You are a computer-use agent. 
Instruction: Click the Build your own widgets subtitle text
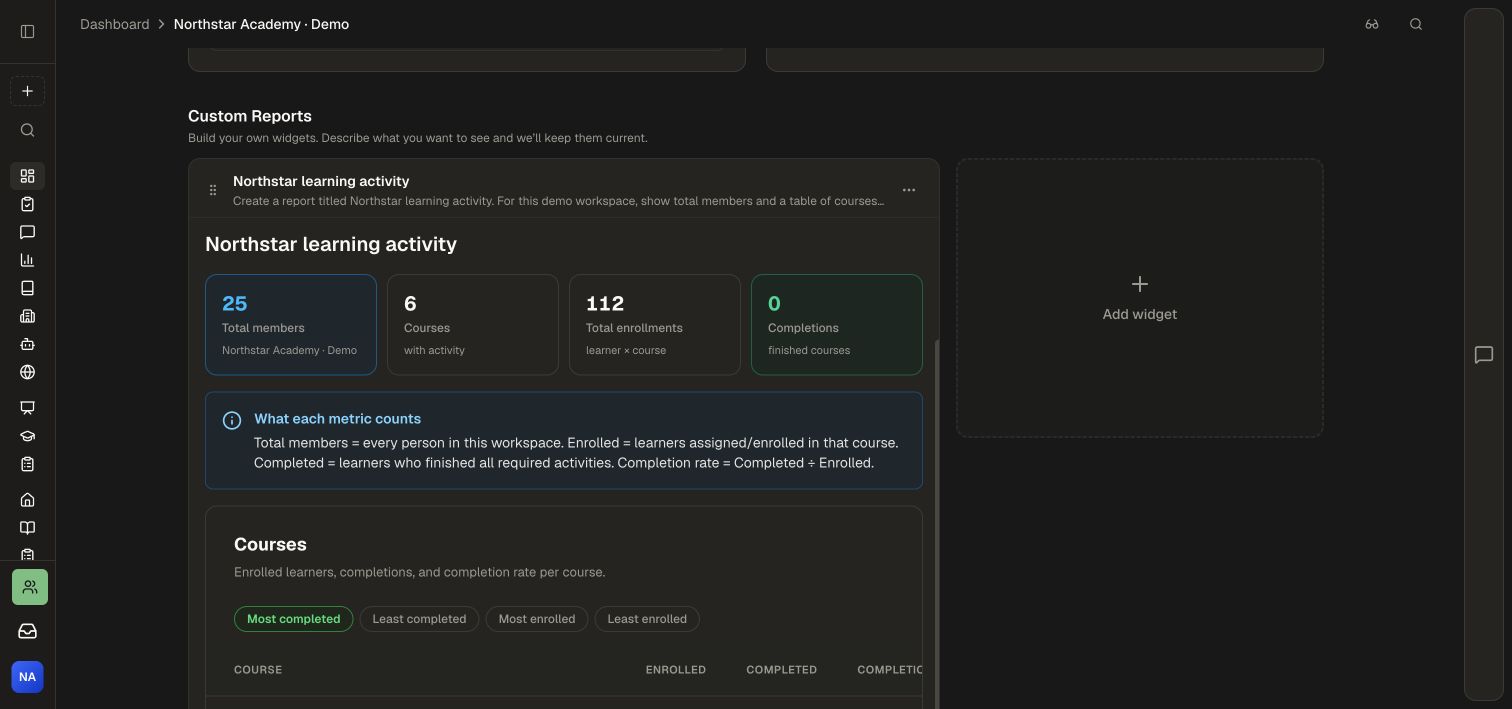coord(418,138)
